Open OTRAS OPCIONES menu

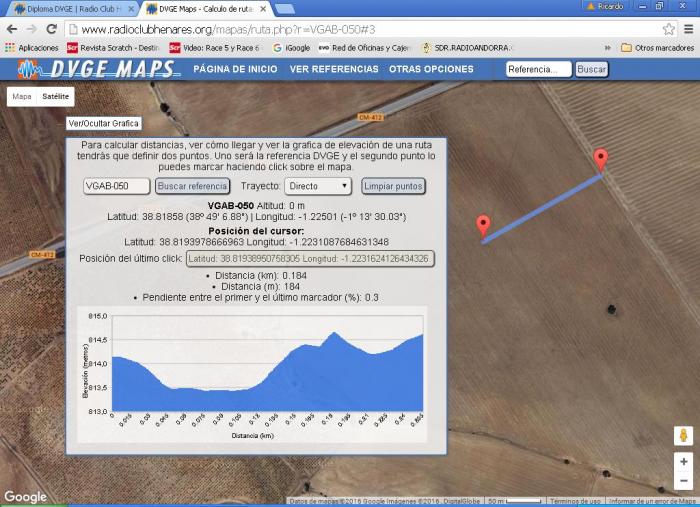[431, 69]
